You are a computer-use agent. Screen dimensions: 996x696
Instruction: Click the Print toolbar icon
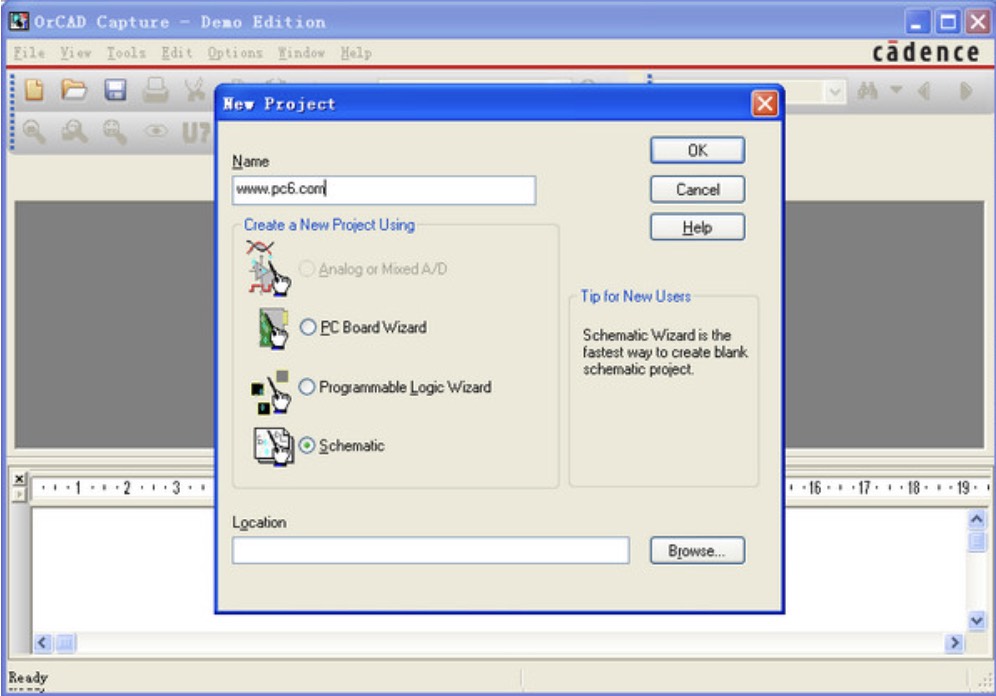[155, 92]
